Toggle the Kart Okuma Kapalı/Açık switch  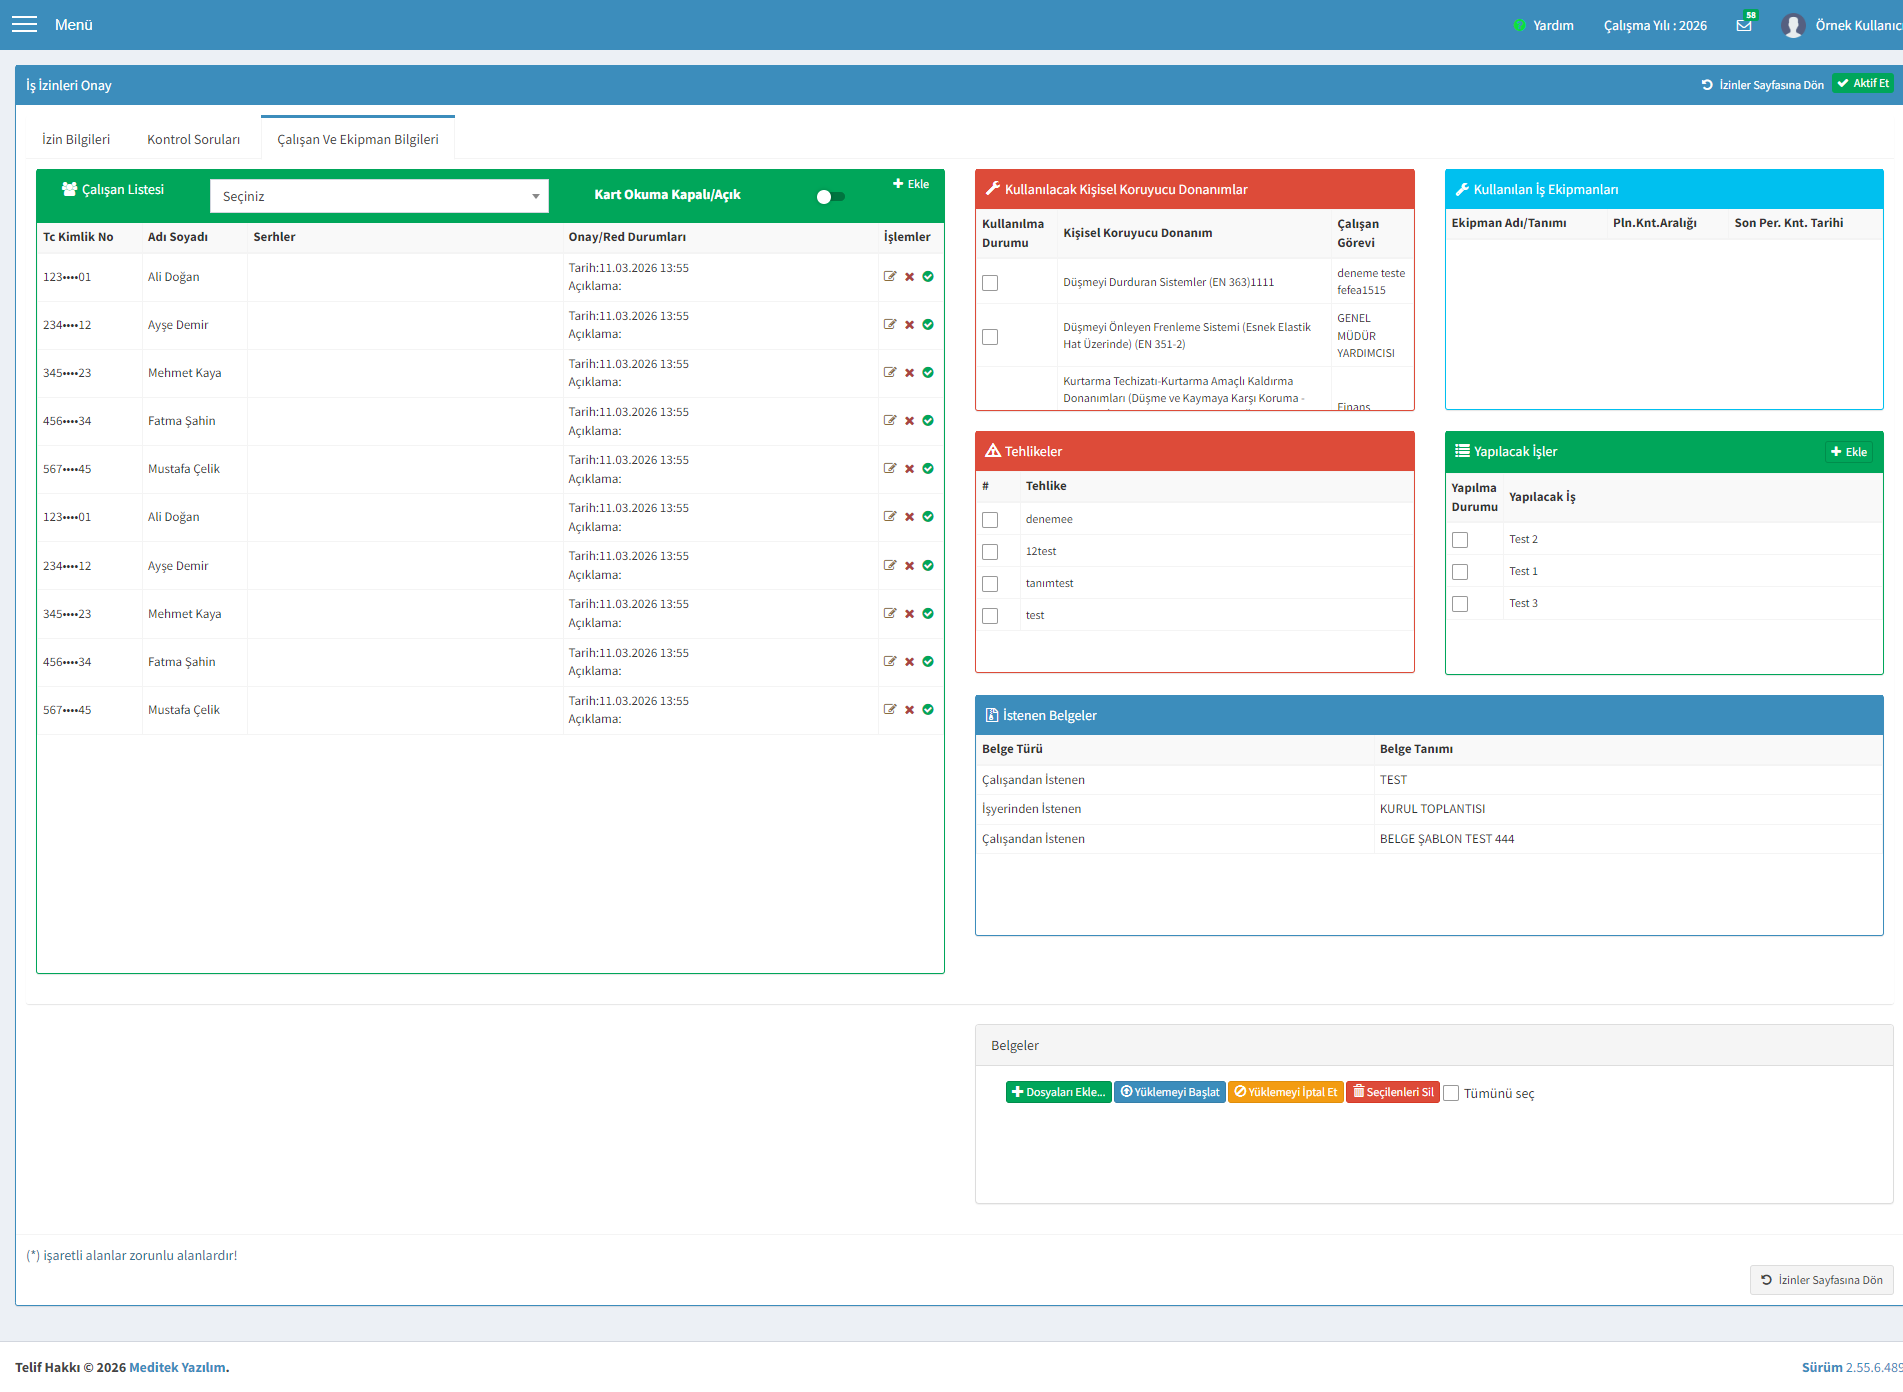(x=830, y=196)
